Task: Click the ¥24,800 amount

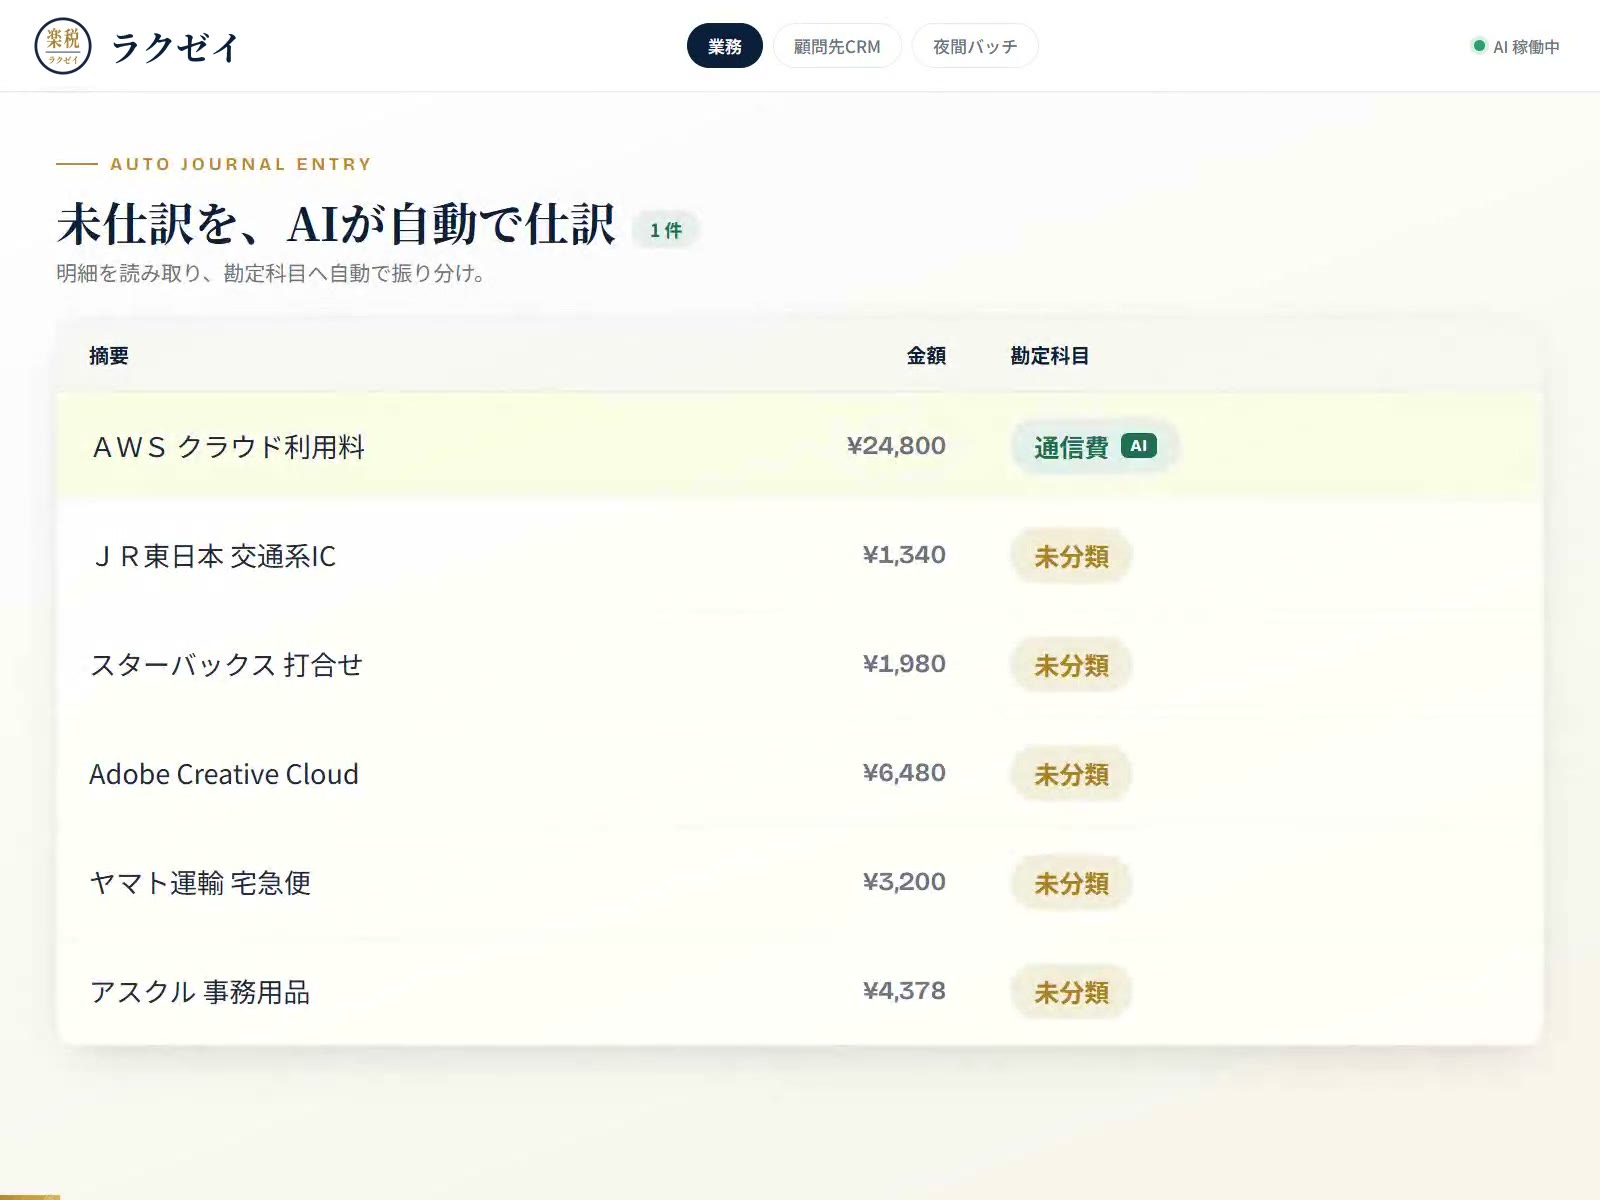Action: (x=896, y=446)
